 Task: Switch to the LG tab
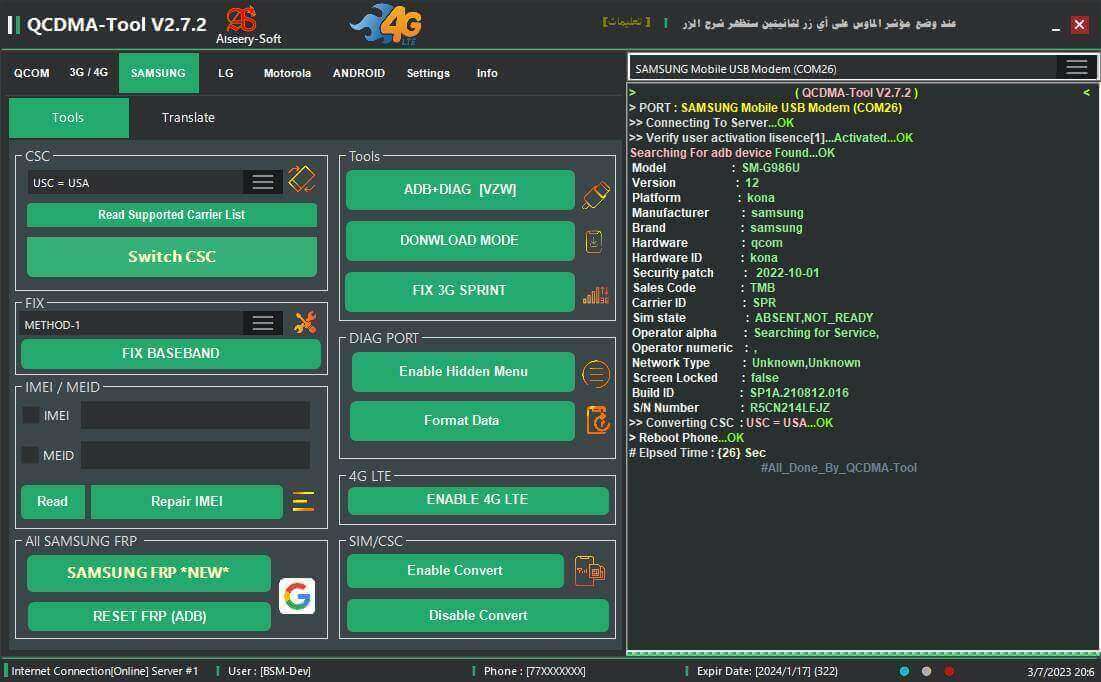click(225, 73)
